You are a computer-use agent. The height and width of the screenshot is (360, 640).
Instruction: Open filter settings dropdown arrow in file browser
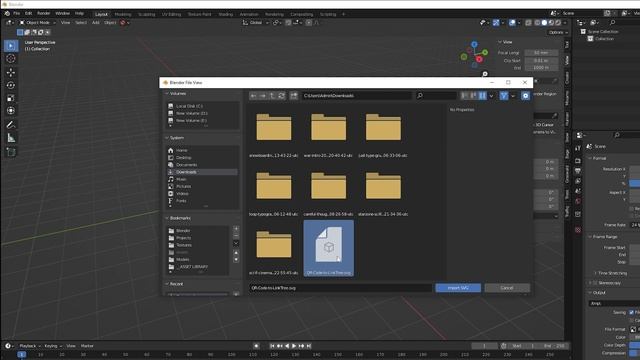coord(513,96)
